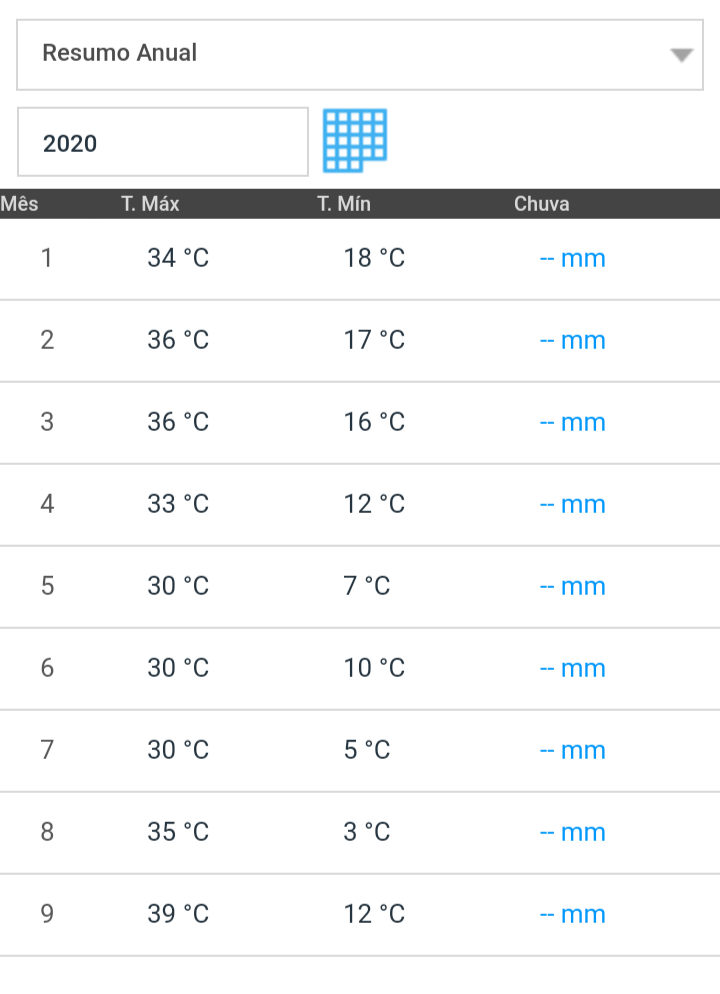This screenshot has width=720, height=994.
Task: Open rainfall link for month 8
Action: (572, 832)
